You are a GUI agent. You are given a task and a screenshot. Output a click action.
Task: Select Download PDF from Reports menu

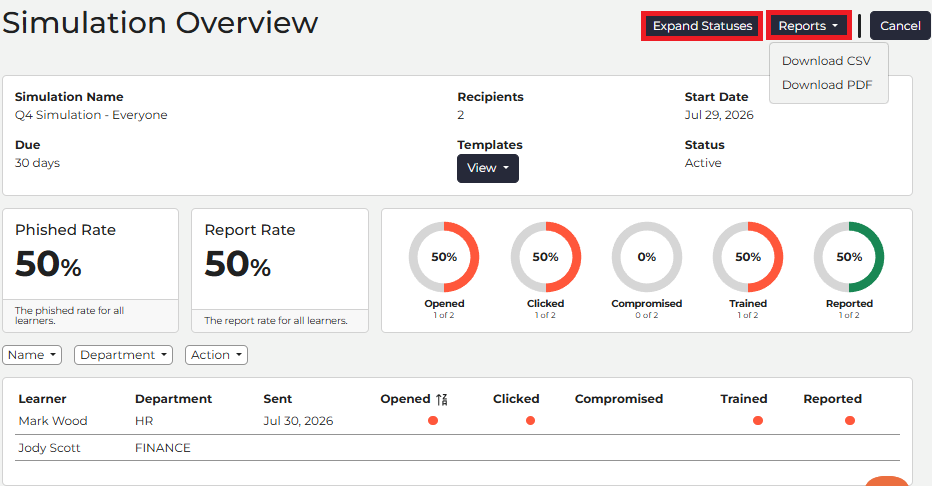[827, 85]
